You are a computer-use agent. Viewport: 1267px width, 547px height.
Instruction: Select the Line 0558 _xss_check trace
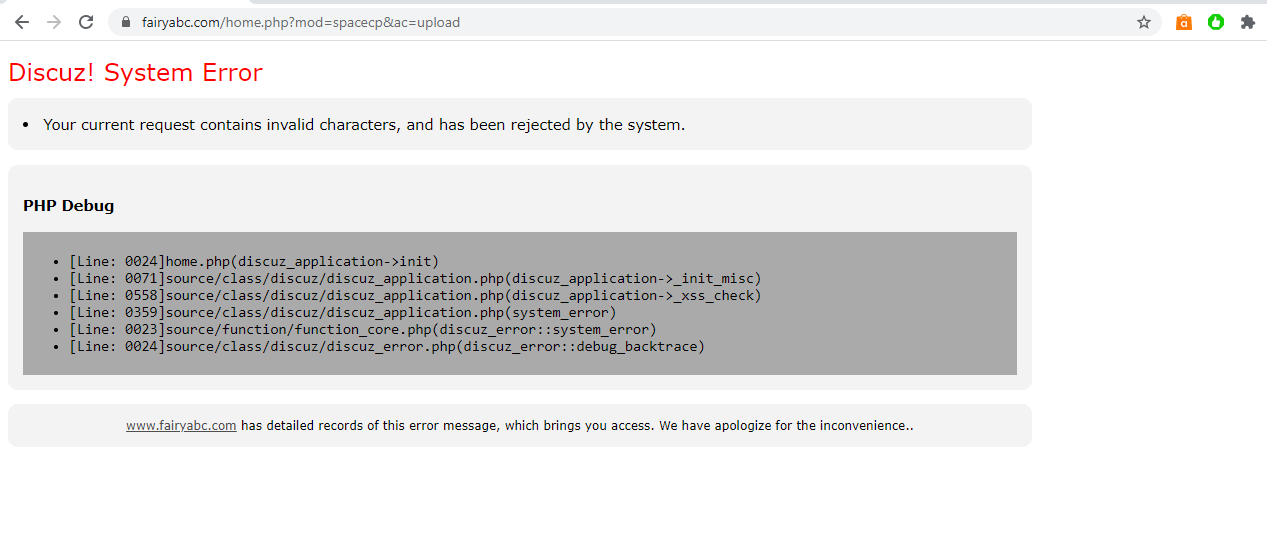tap(415, 296)
